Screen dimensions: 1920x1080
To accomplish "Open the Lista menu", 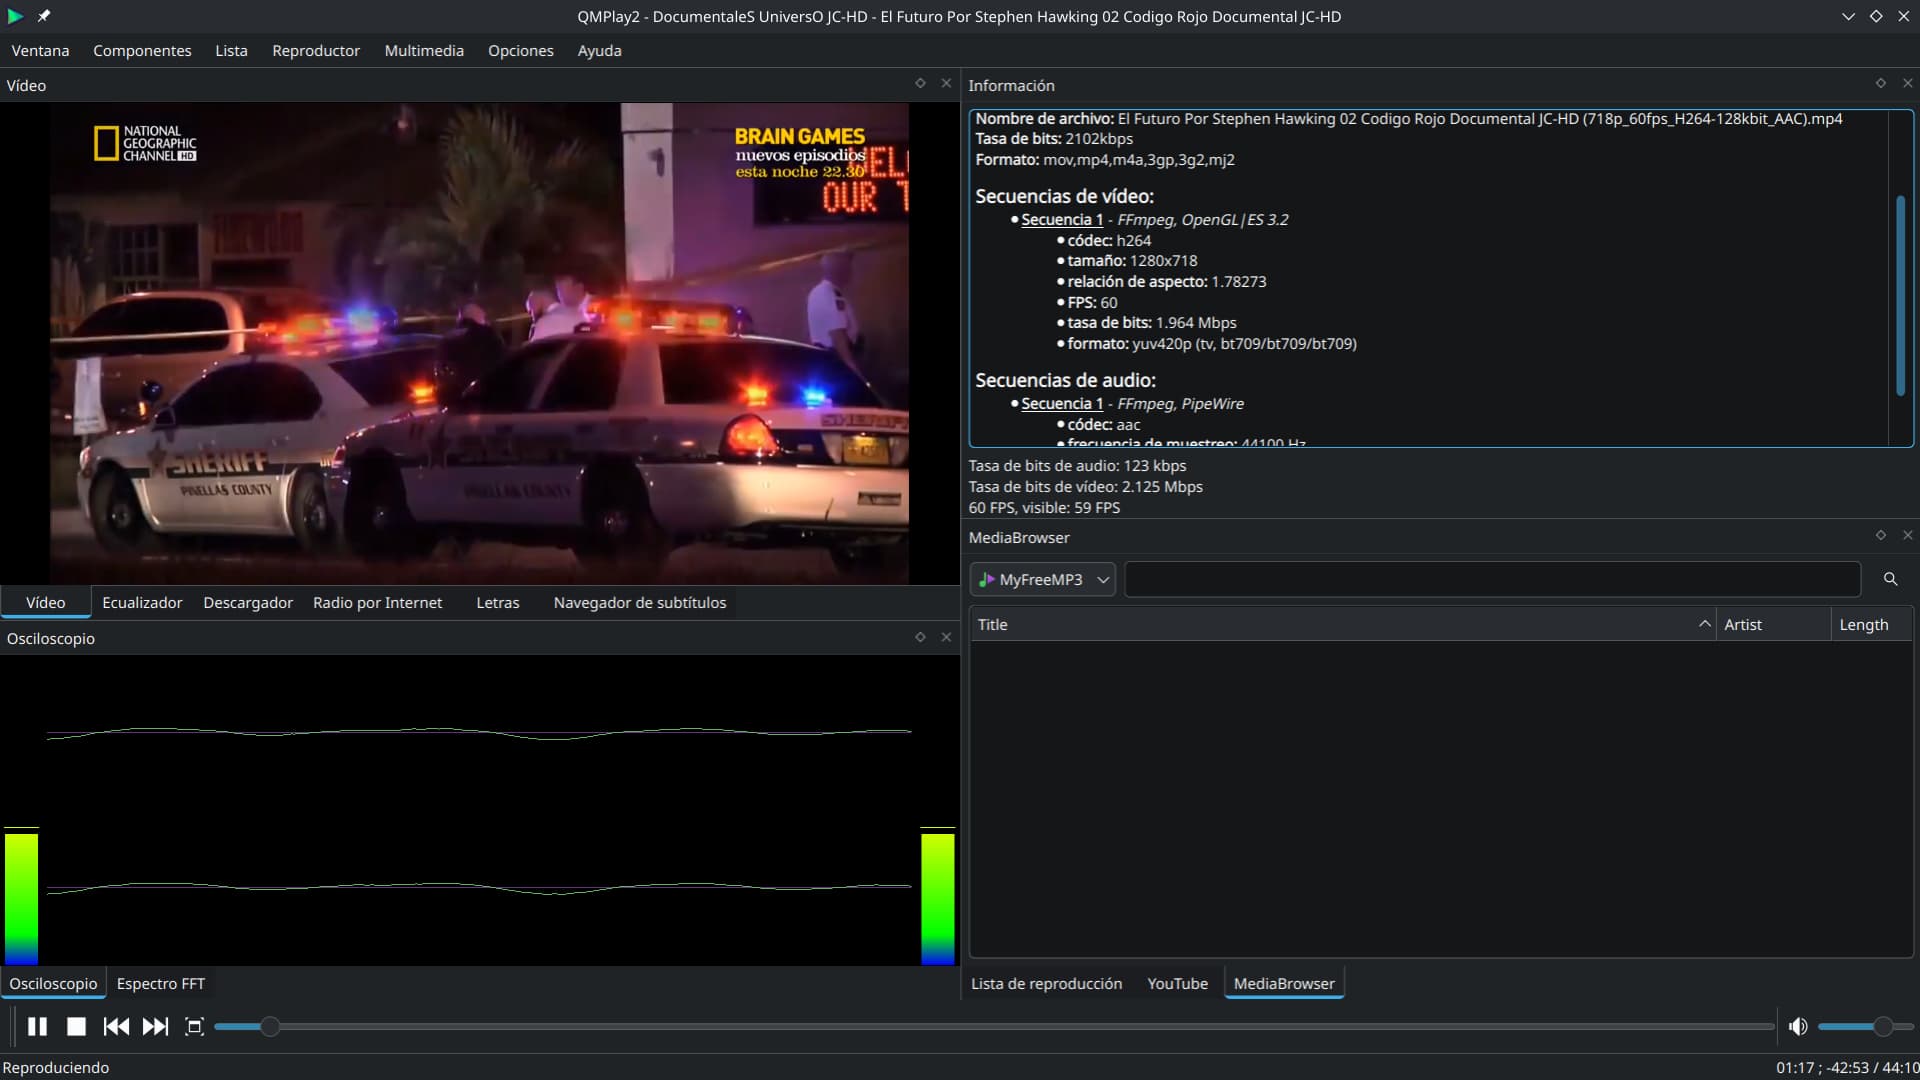I will pos(231,50).
